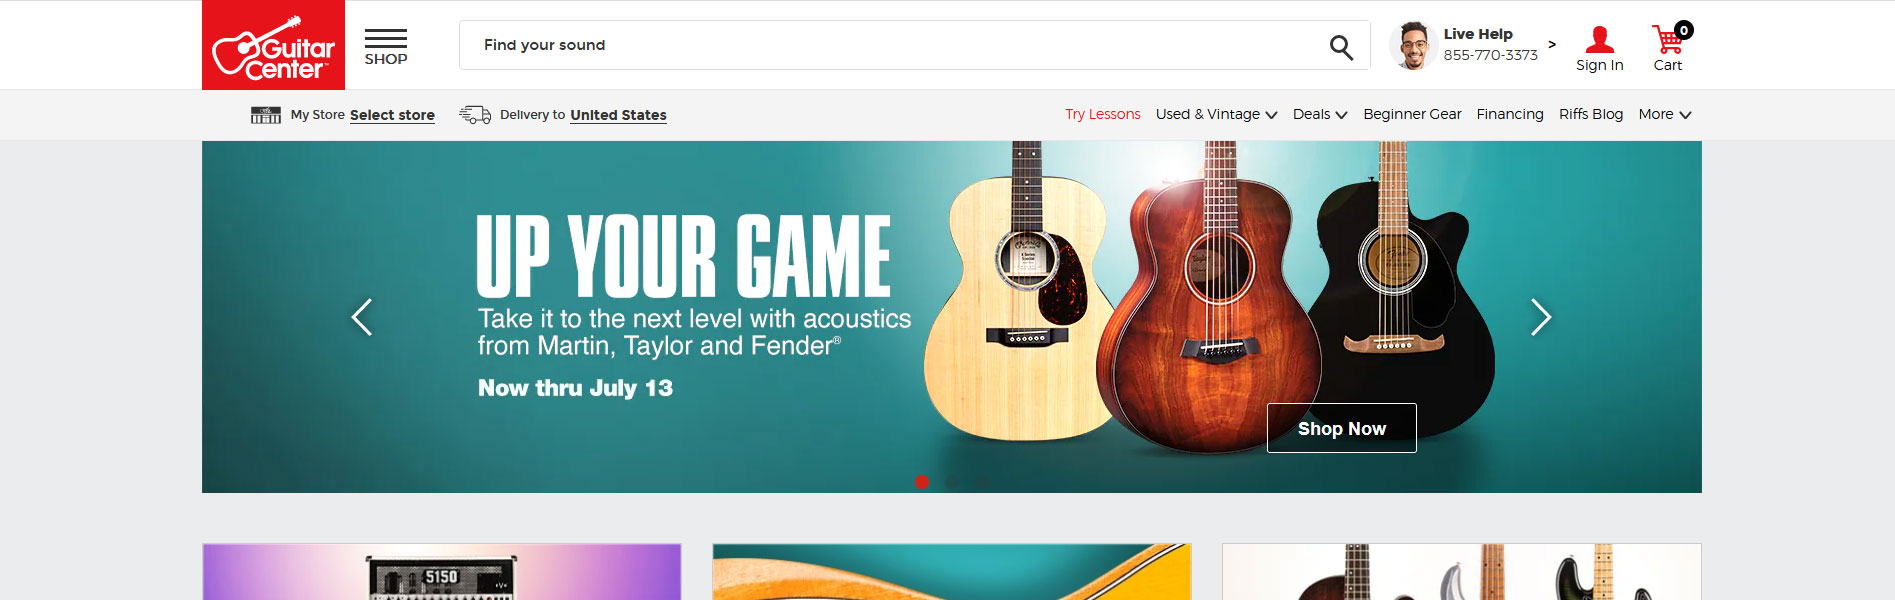Screen dimensions: 1895x600
Task: Select the third carousel dot
Action: 982,482
